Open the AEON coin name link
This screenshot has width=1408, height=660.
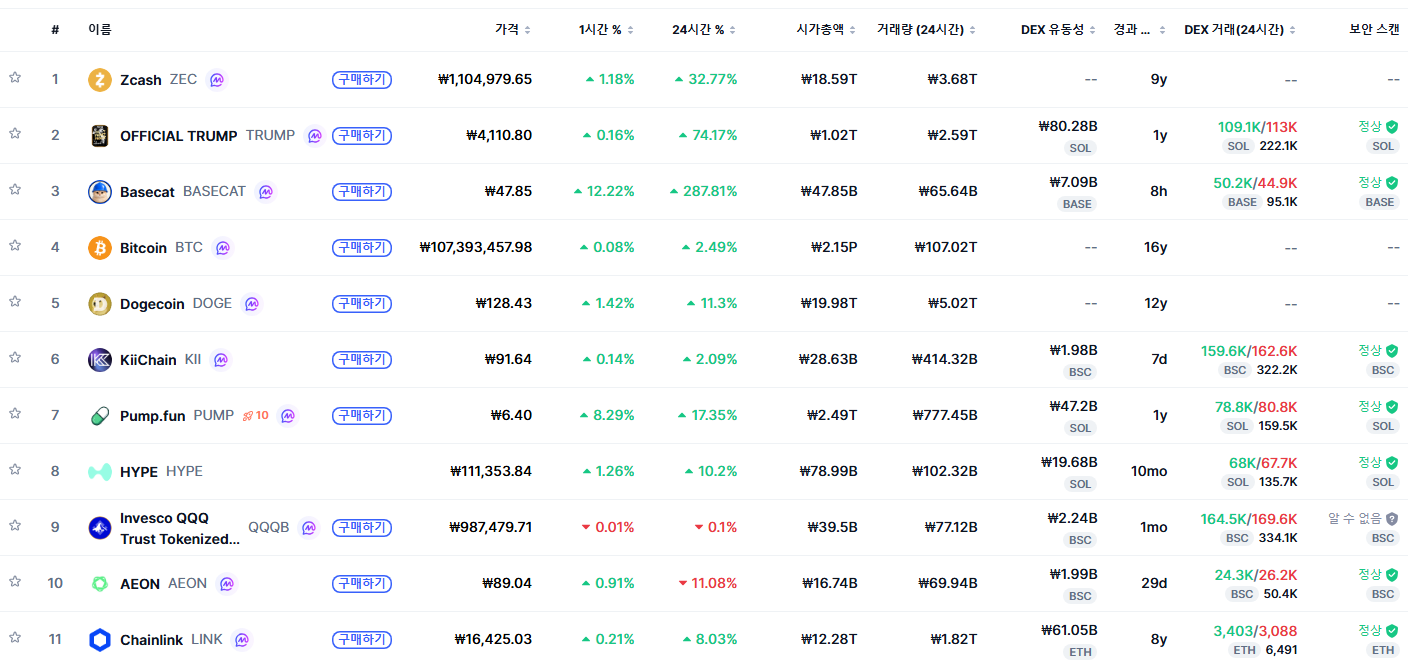140,584
